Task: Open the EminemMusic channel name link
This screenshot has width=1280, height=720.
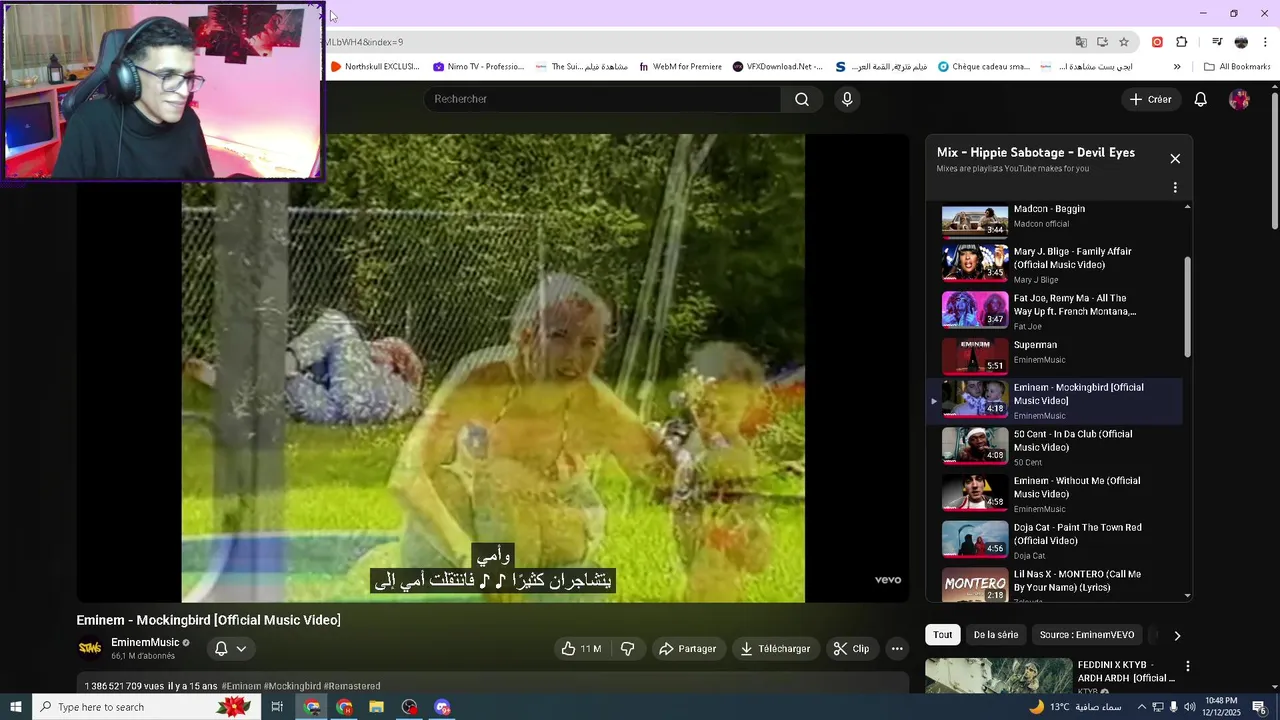Action: [x=145, y=642]
